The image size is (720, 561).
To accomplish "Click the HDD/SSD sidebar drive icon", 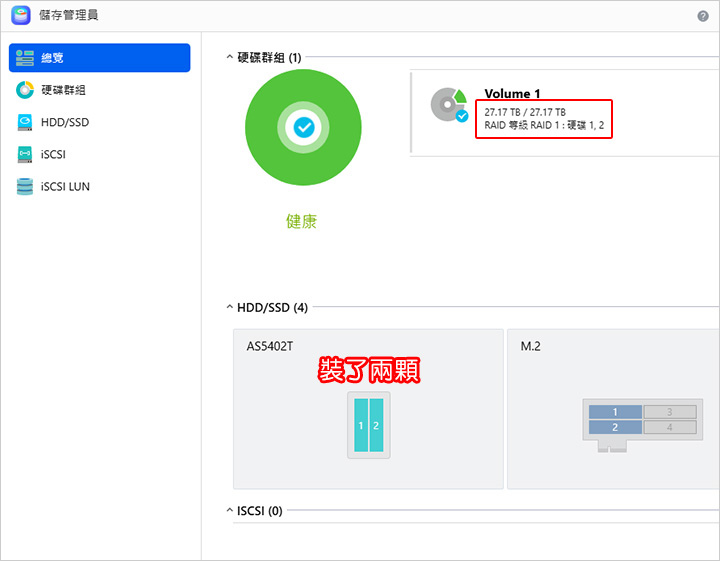I will coord(25,122).
